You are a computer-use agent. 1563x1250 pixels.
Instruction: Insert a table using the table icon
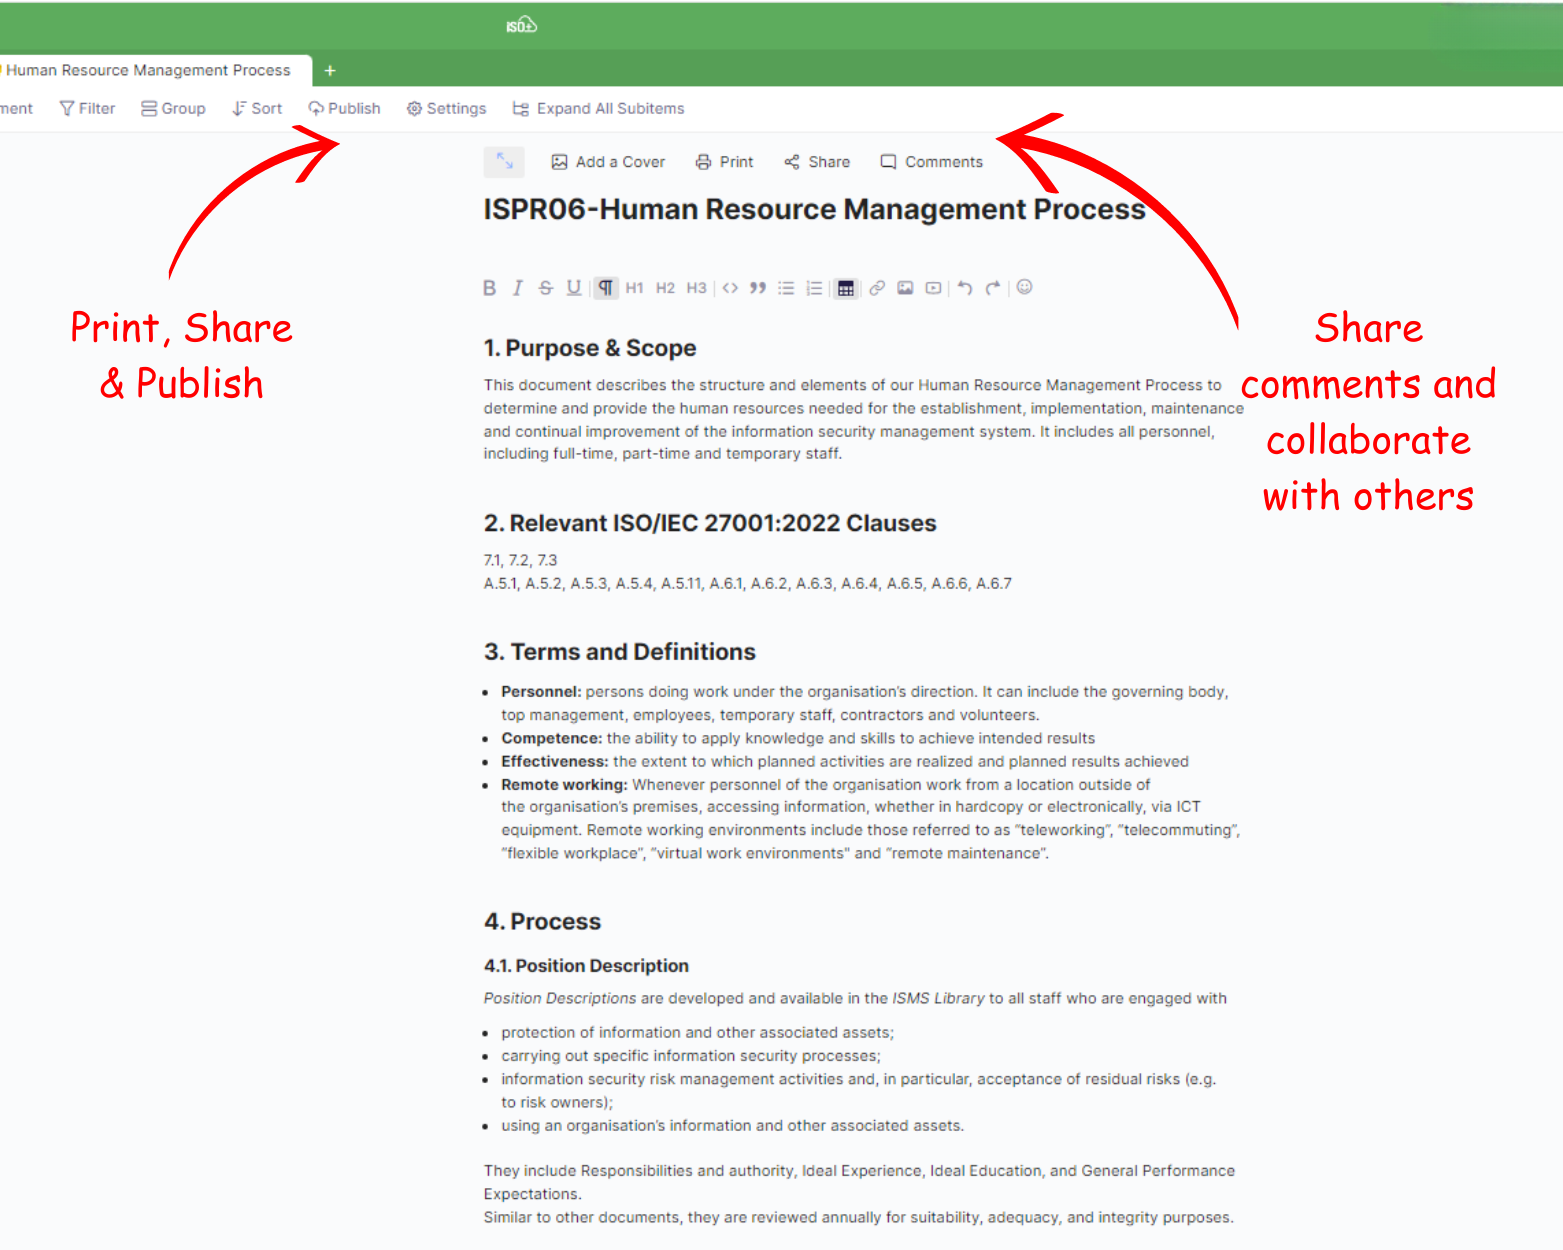[x=846, y=288]
